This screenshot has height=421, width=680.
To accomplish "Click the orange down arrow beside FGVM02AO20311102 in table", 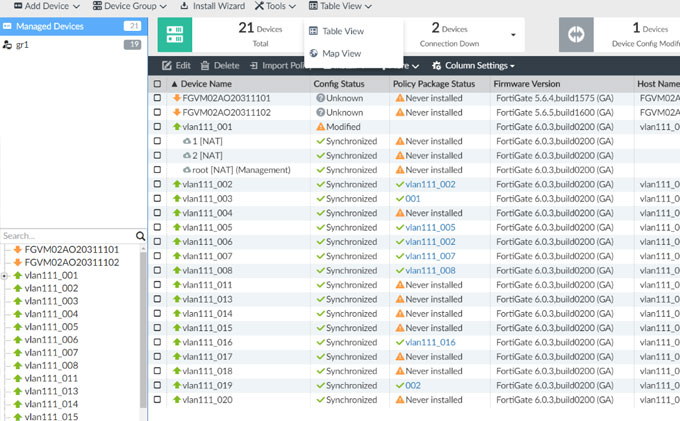I will pos(176,113).
